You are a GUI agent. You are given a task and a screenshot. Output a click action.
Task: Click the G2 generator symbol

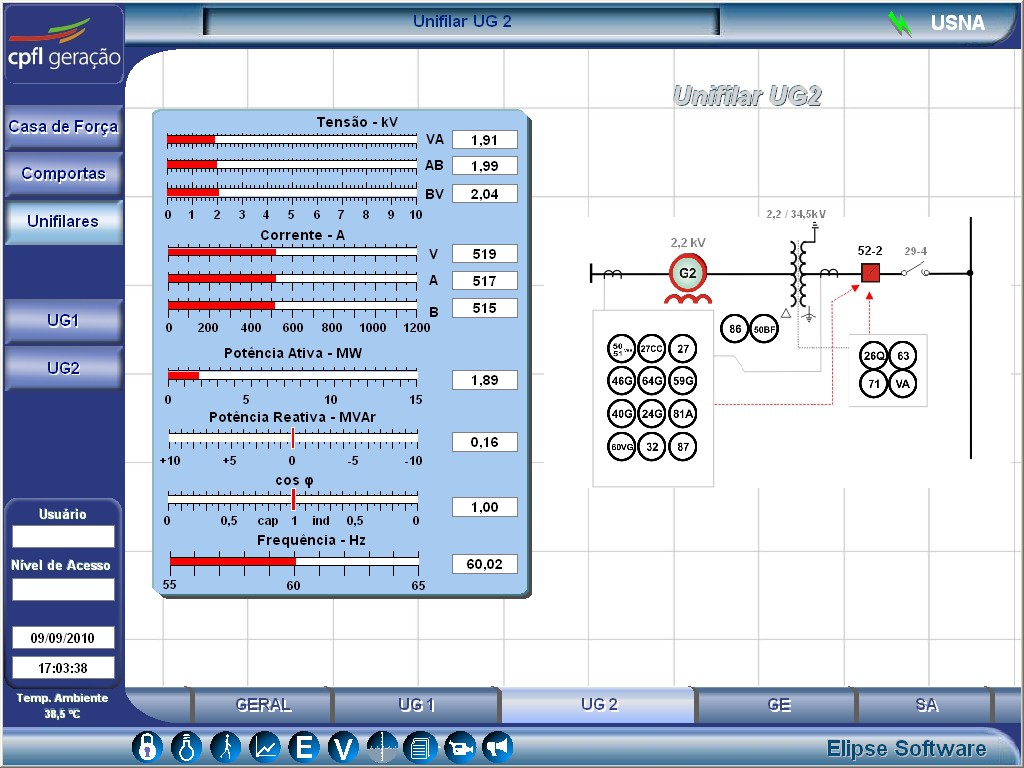688,273
